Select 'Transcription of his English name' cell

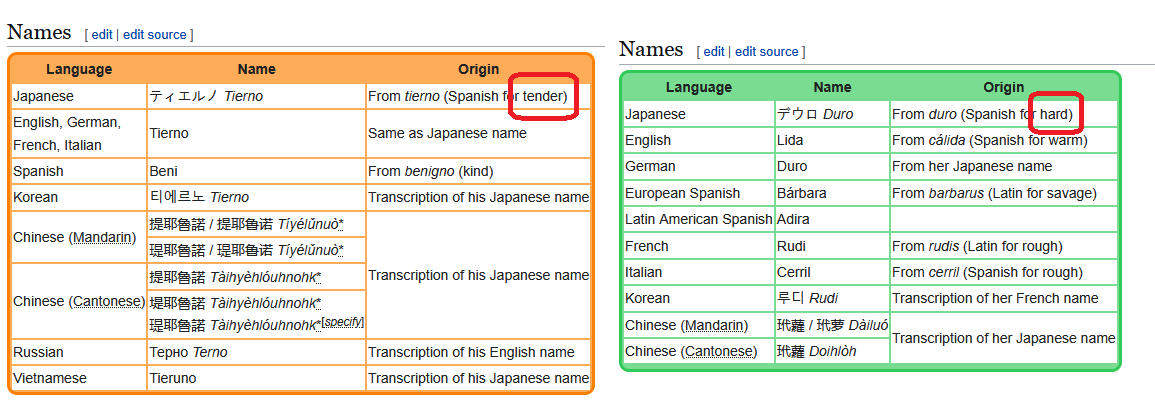point(479,352)
